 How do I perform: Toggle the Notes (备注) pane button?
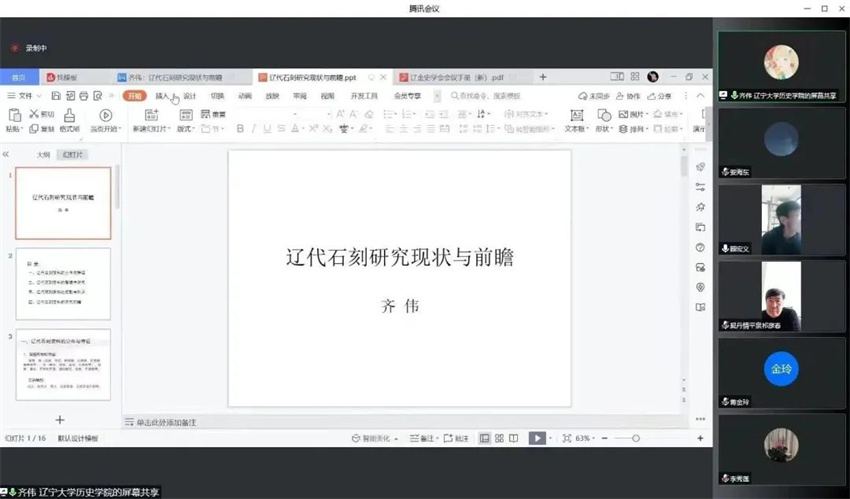point(423,438)
